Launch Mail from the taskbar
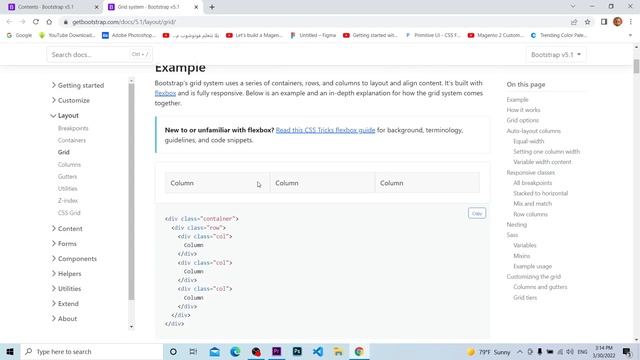The image size is (640, 360). coord(214,351)
